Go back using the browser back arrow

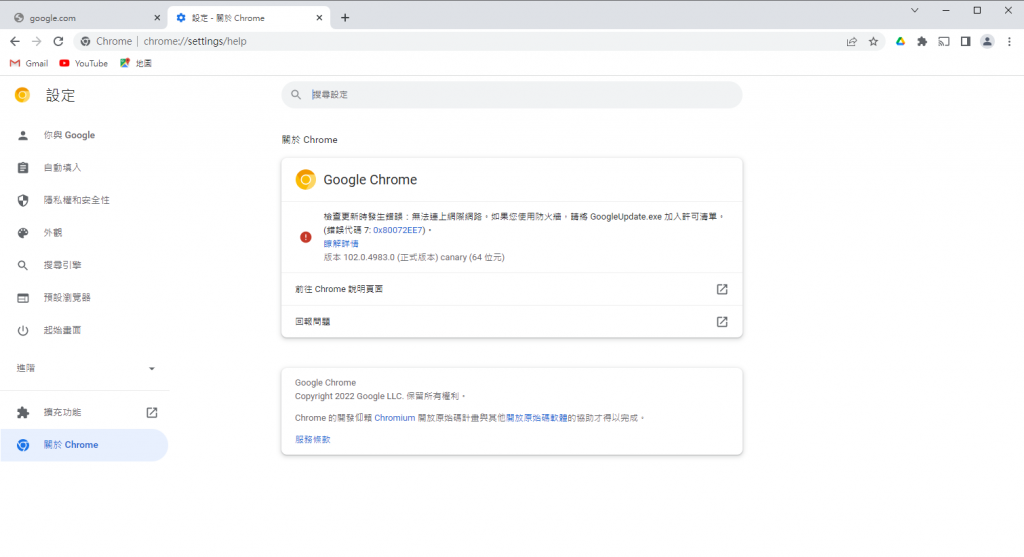[x=15, y=41]
